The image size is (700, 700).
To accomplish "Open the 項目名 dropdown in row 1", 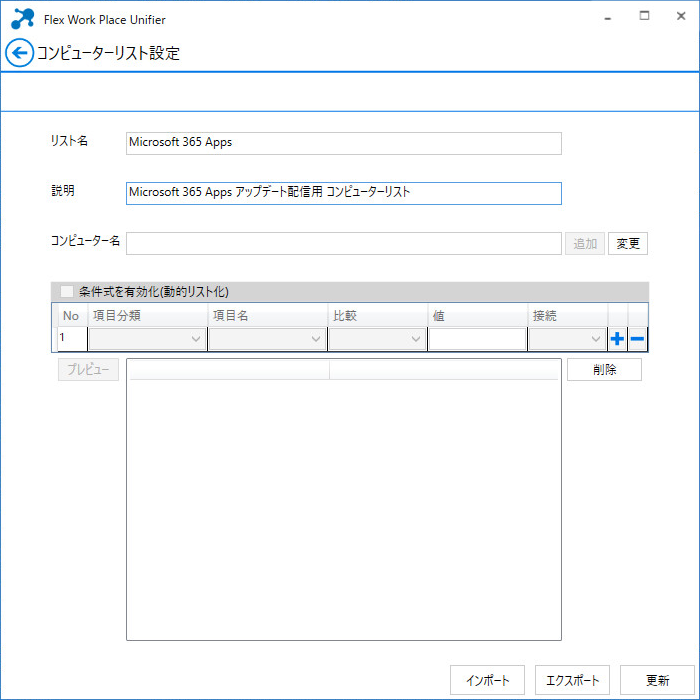I will [x=267, y=339].
